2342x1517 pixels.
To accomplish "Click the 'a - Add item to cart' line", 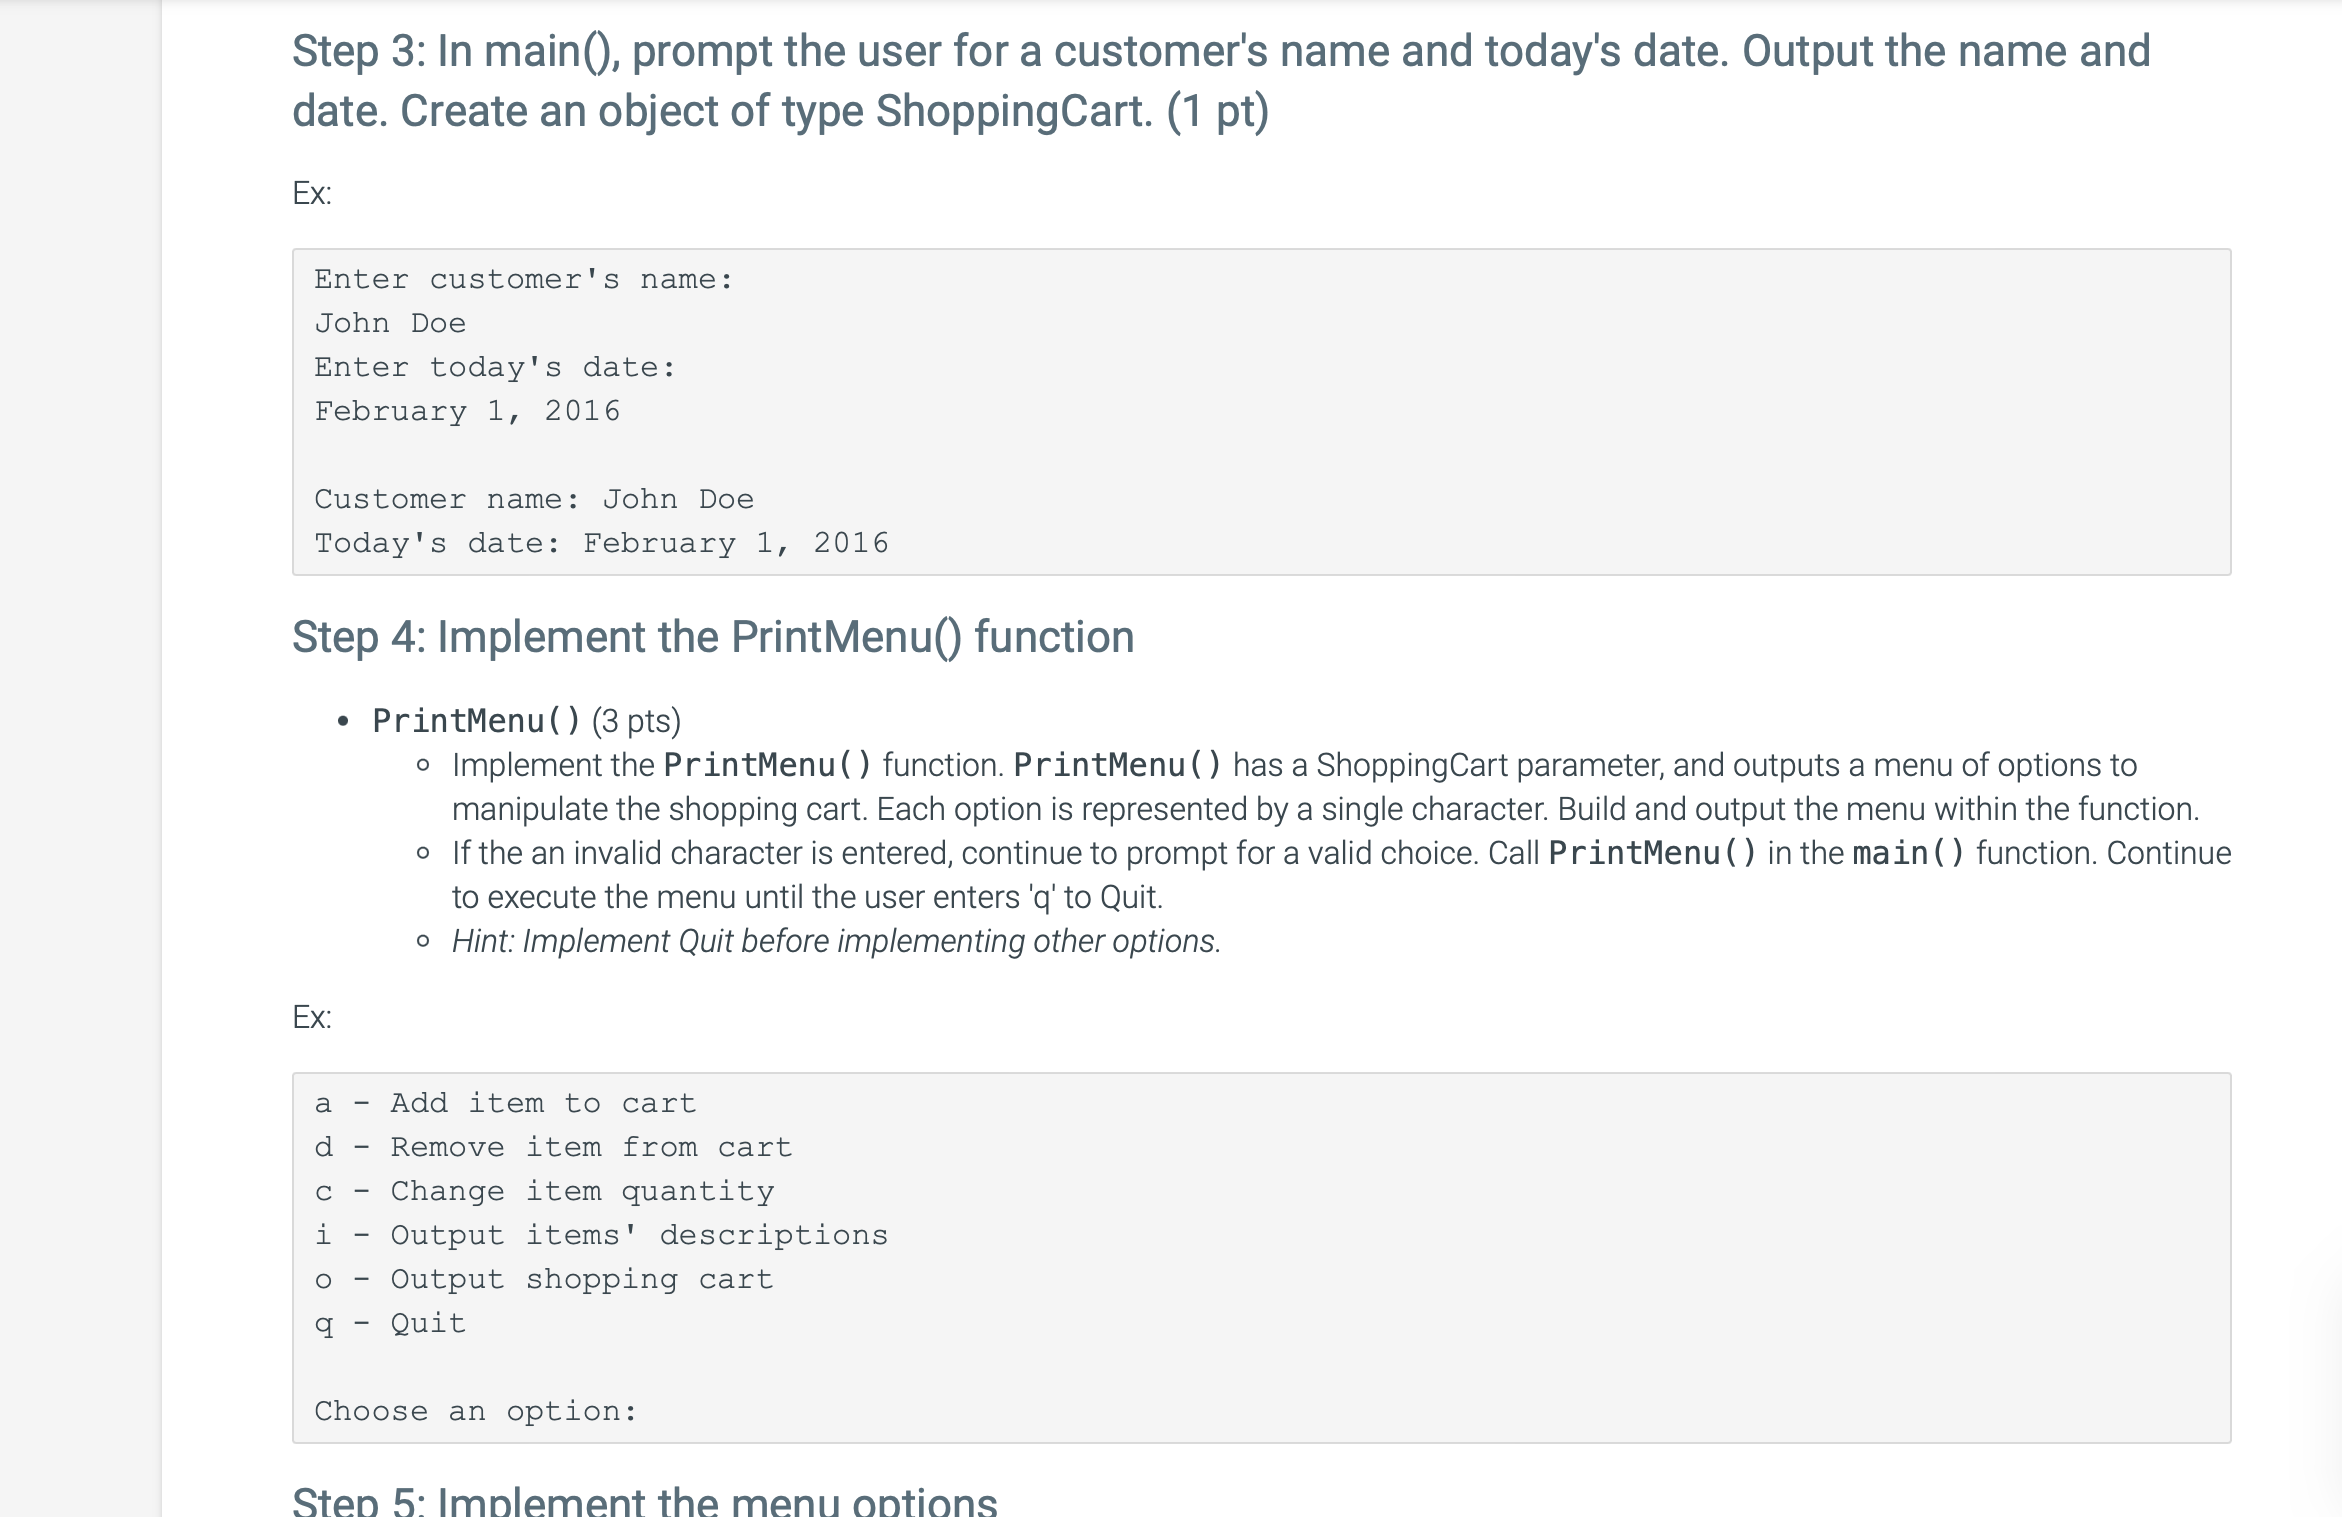I will [505, 1103].
